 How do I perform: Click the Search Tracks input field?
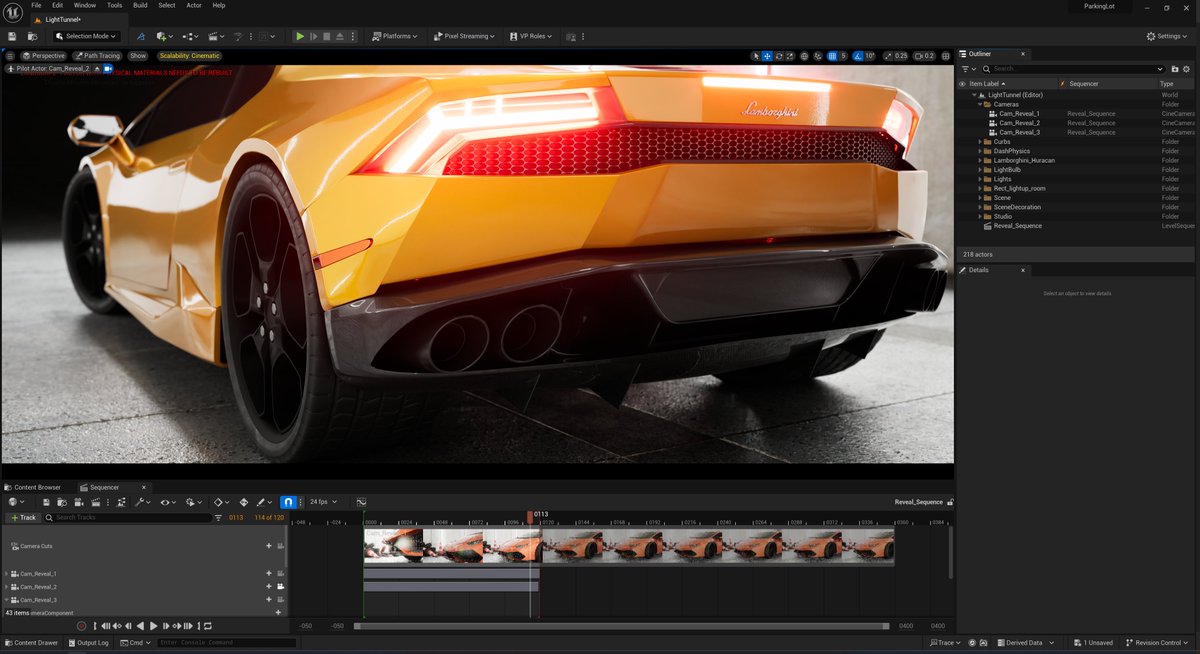pyautogui.click(x=130, y=518)
